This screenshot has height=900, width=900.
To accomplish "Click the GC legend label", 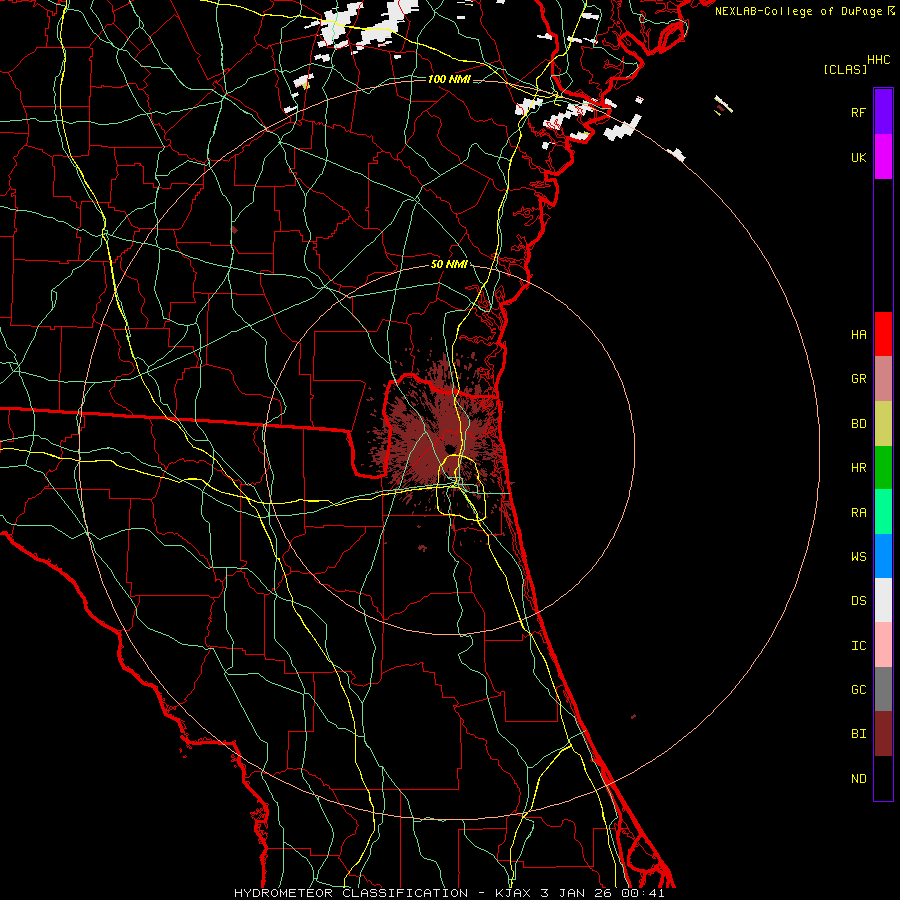I will click(858, 690).
